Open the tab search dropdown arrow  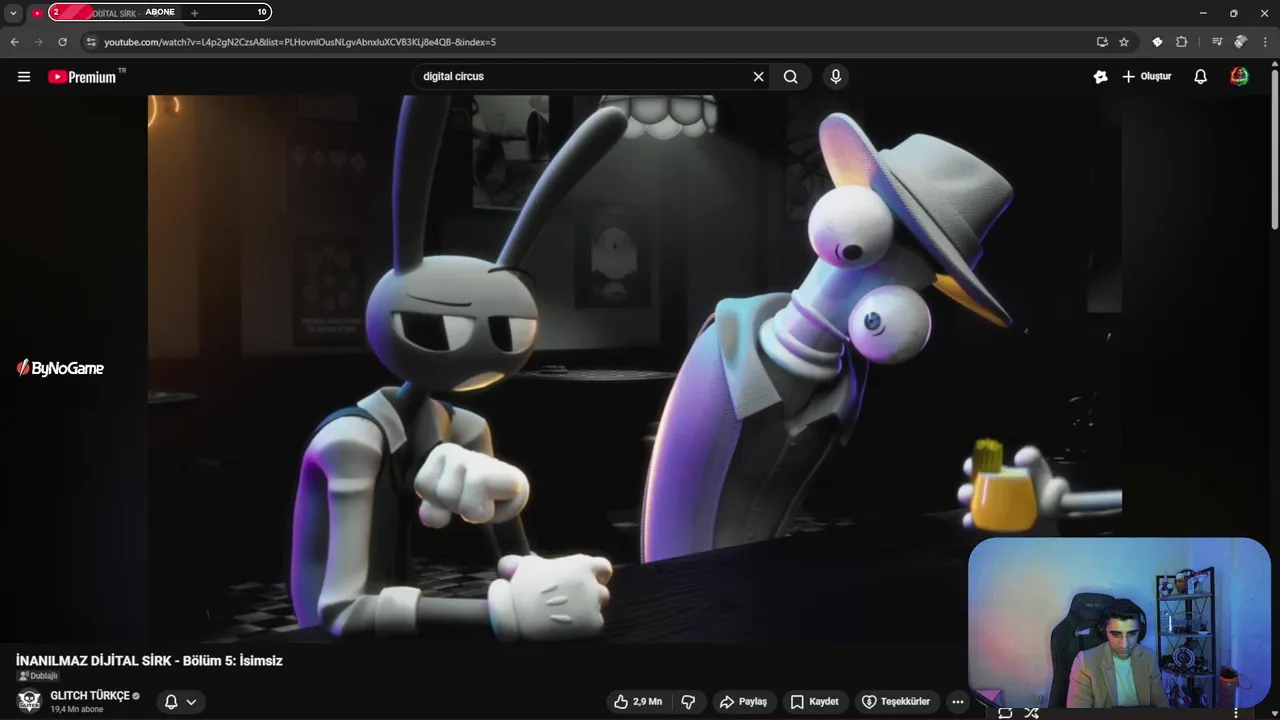click(13, 13)
